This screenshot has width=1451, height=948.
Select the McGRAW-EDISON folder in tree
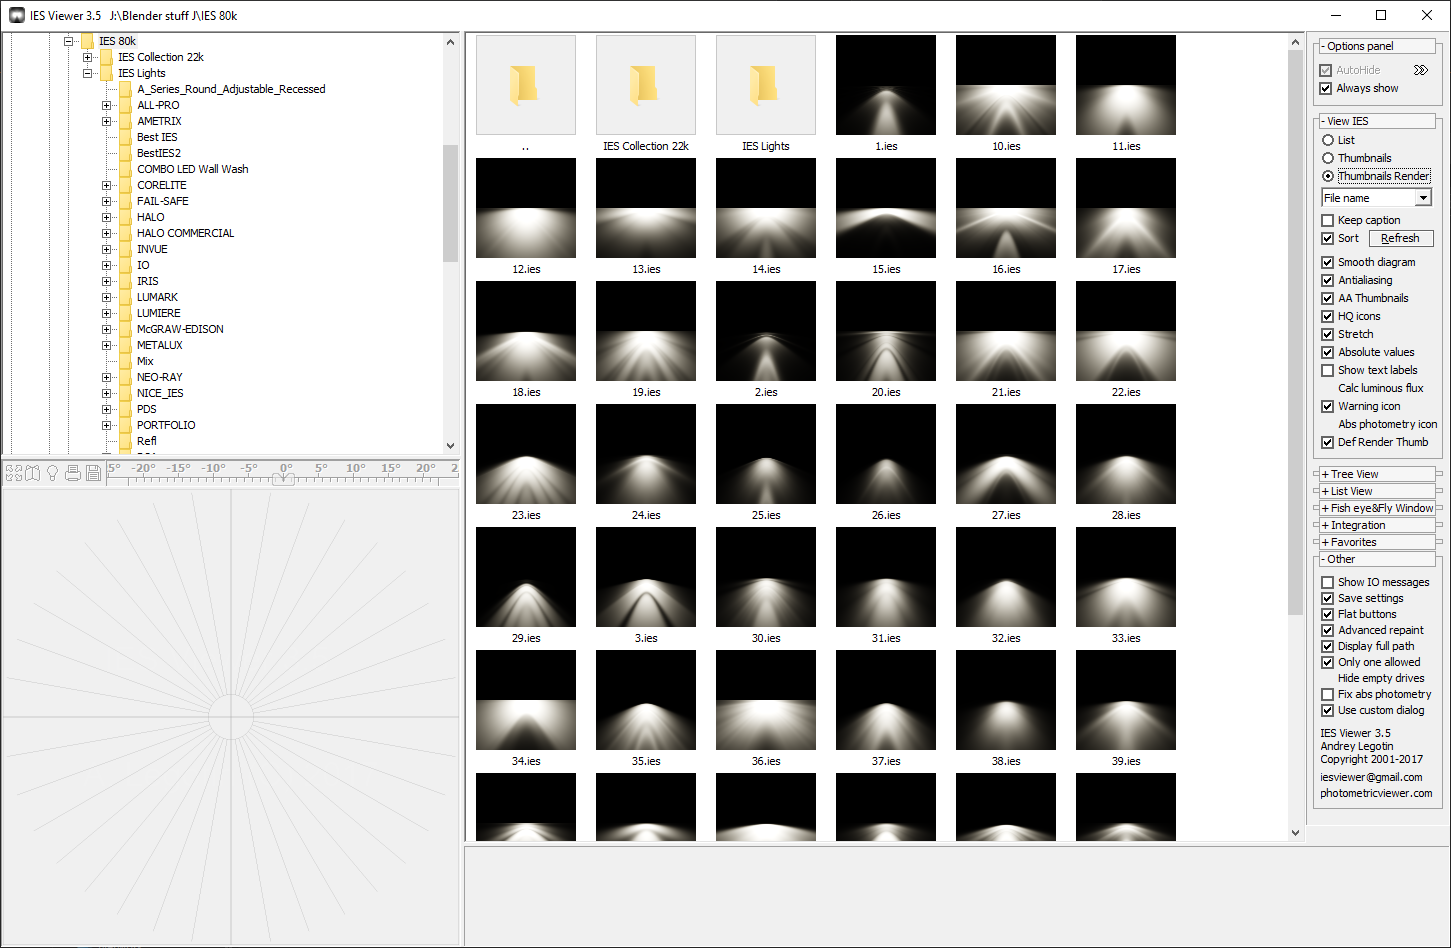[x=180, y=329]
